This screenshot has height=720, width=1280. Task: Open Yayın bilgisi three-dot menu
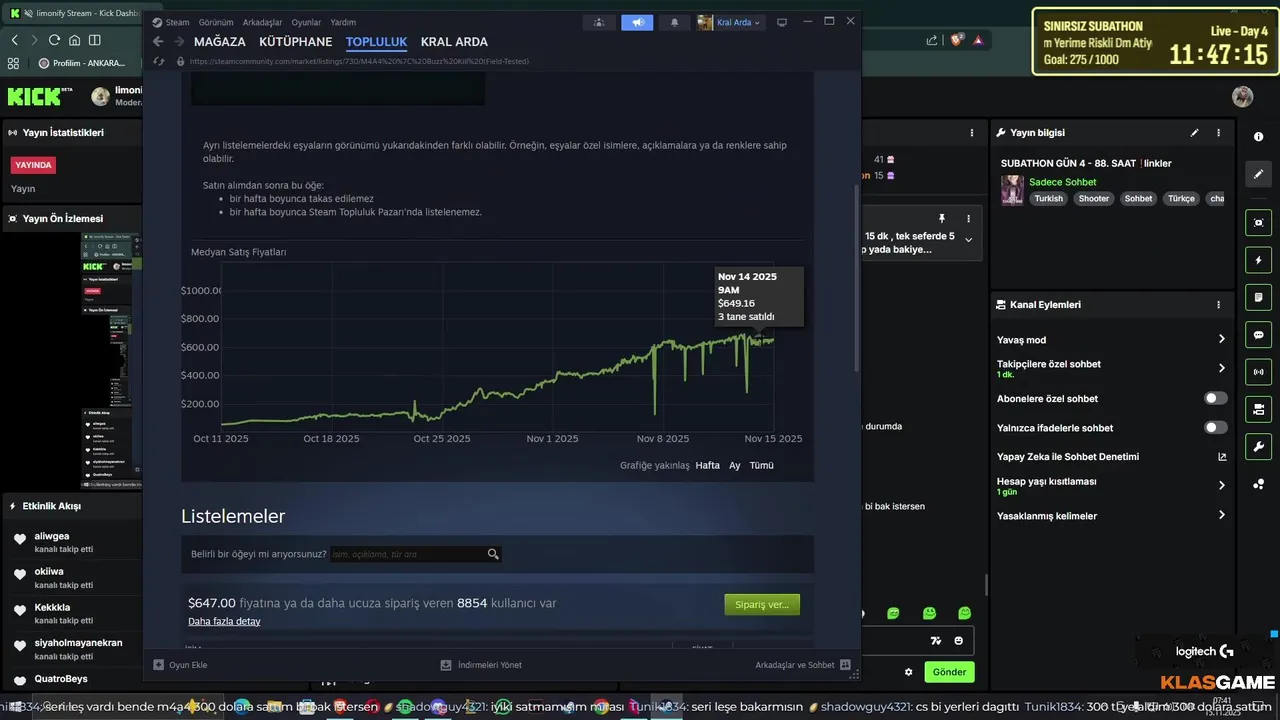point(1218,133)
